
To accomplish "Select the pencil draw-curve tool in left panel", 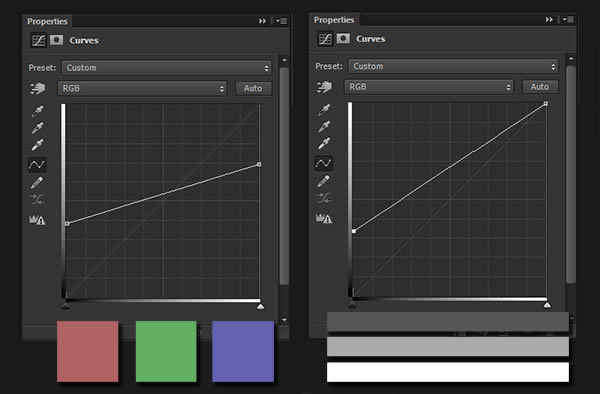I will tap(37, 182).
